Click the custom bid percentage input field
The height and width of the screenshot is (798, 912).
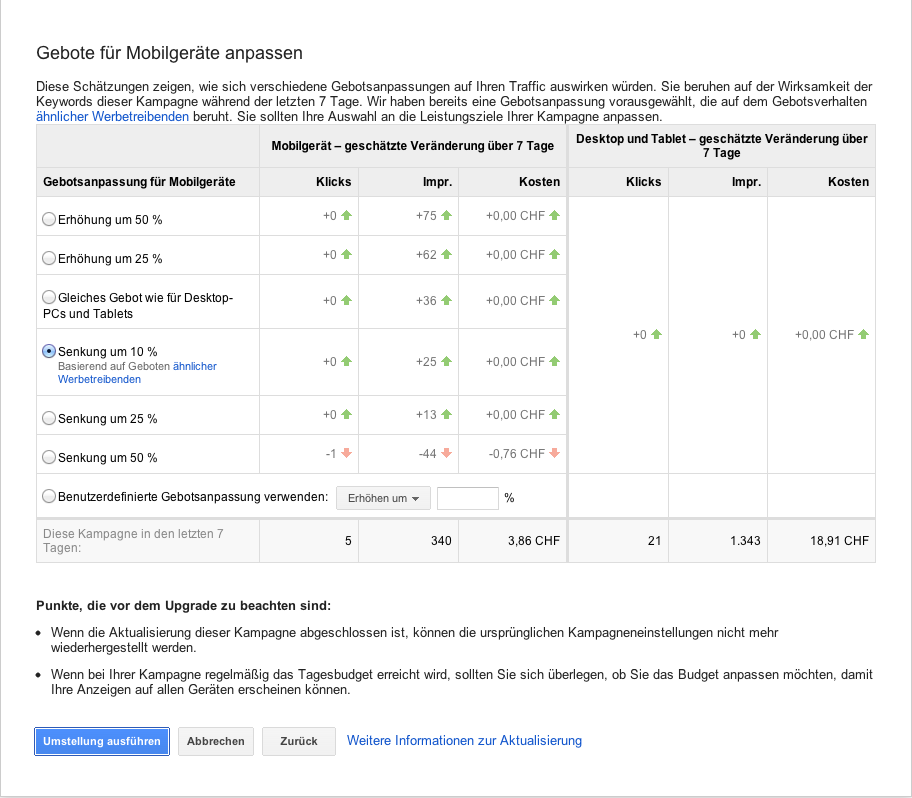(x=467, y=498)
